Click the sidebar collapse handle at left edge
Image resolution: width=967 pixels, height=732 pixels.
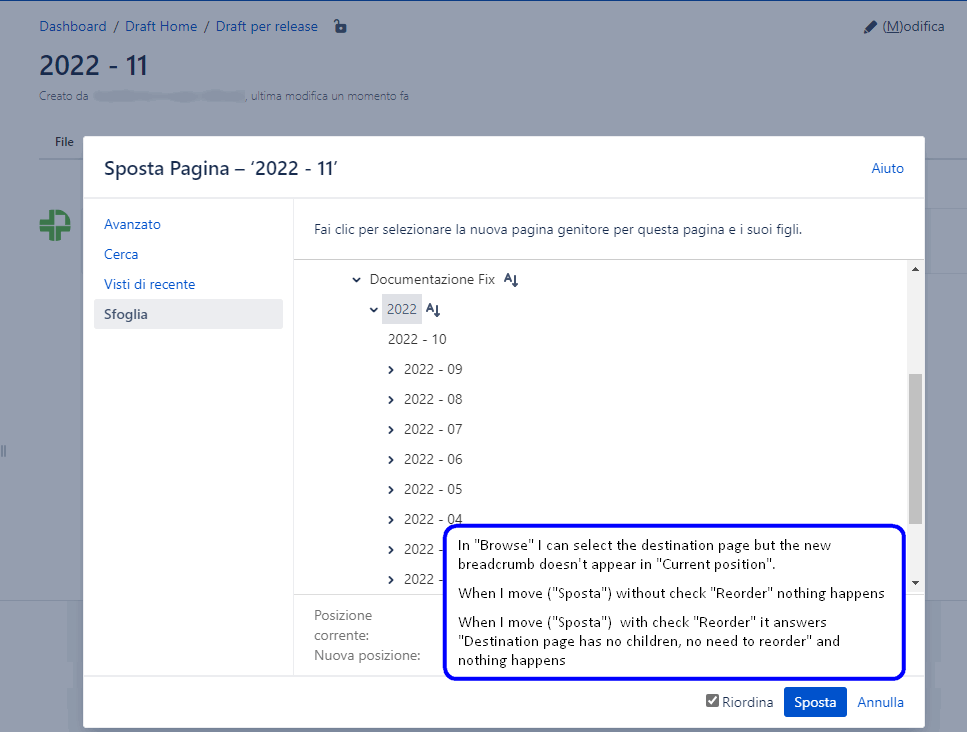pyautogui.click(x=4, y=451)
